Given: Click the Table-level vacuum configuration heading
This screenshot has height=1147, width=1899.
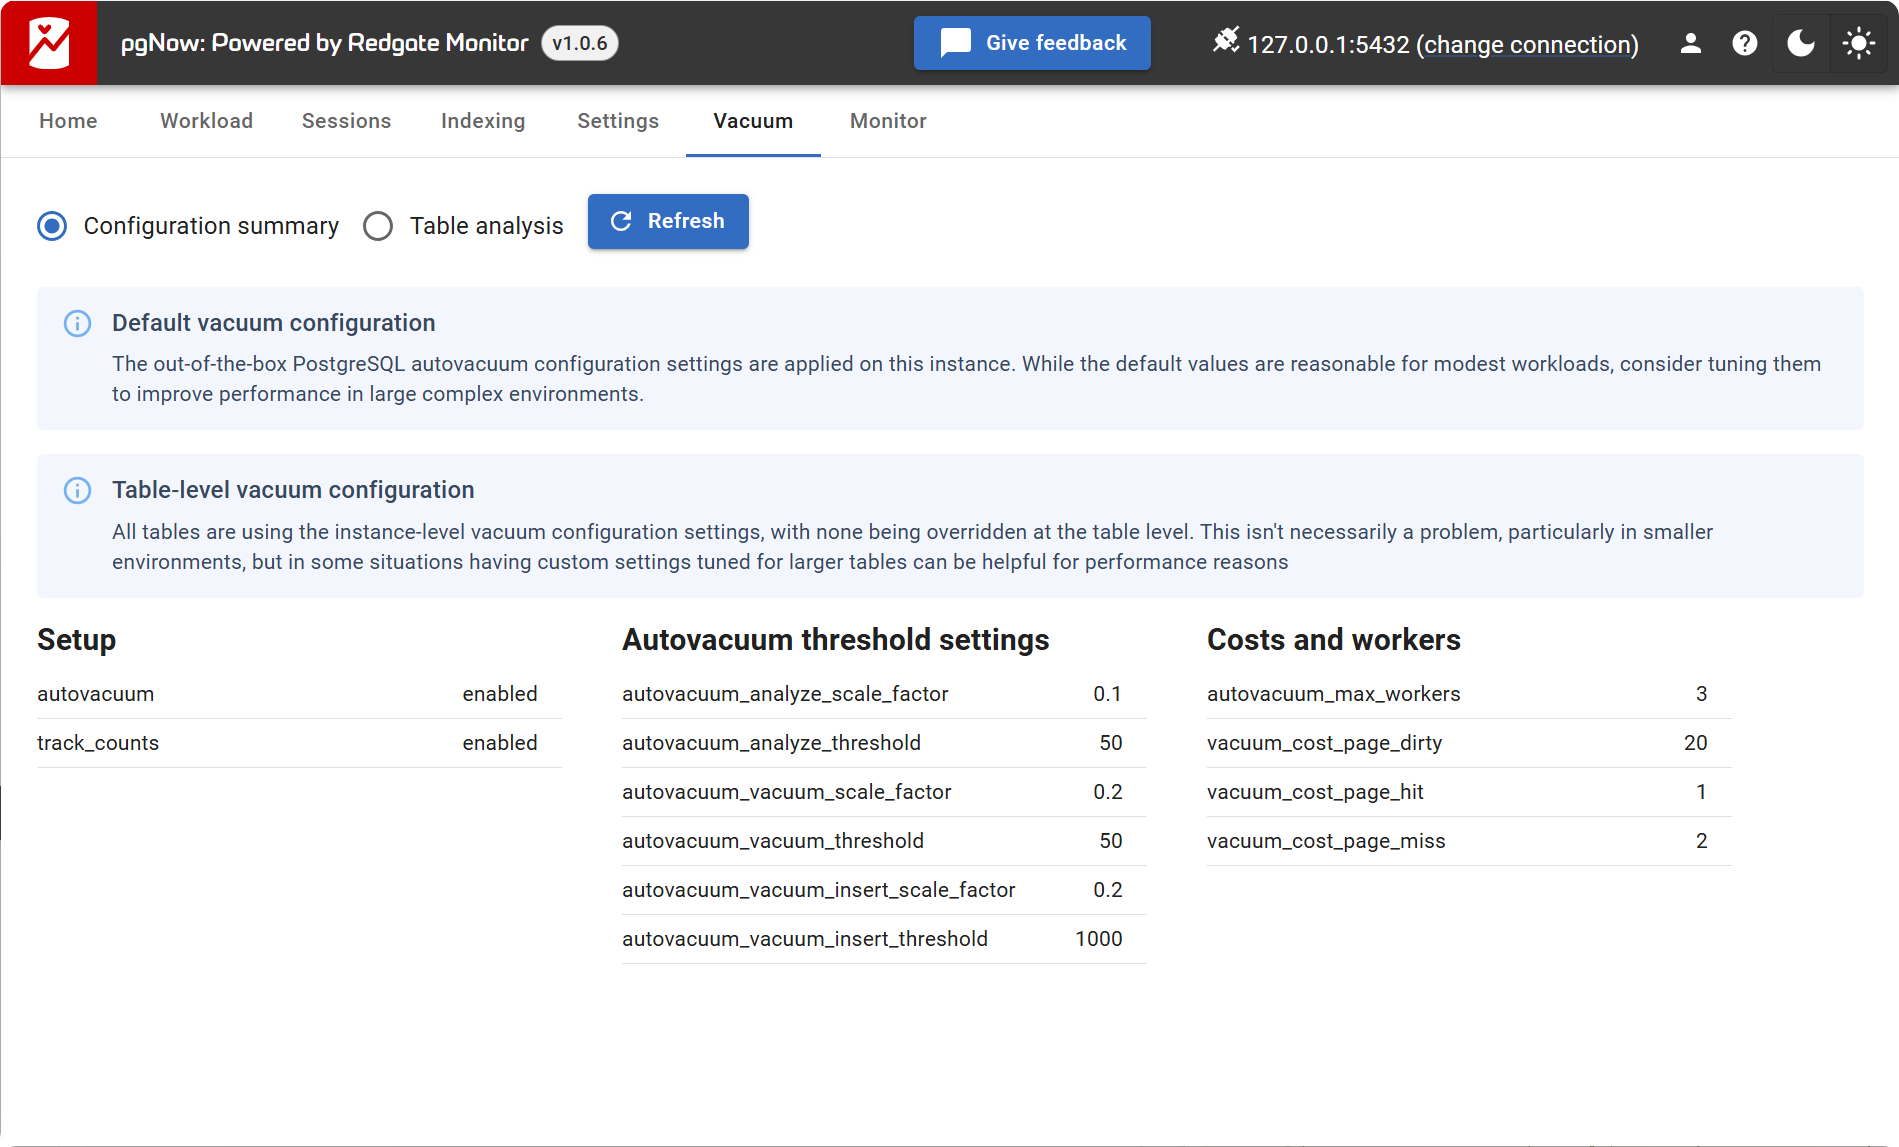Looking at the screenshot, I should coord(293,490).
